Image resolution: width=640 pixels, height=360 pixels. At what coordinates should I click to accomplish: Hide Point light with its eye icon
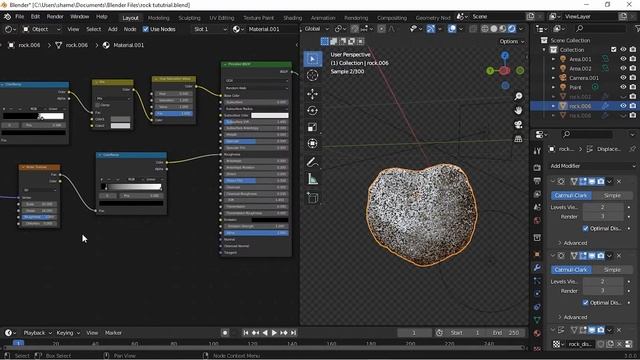(x=623, y=87)
